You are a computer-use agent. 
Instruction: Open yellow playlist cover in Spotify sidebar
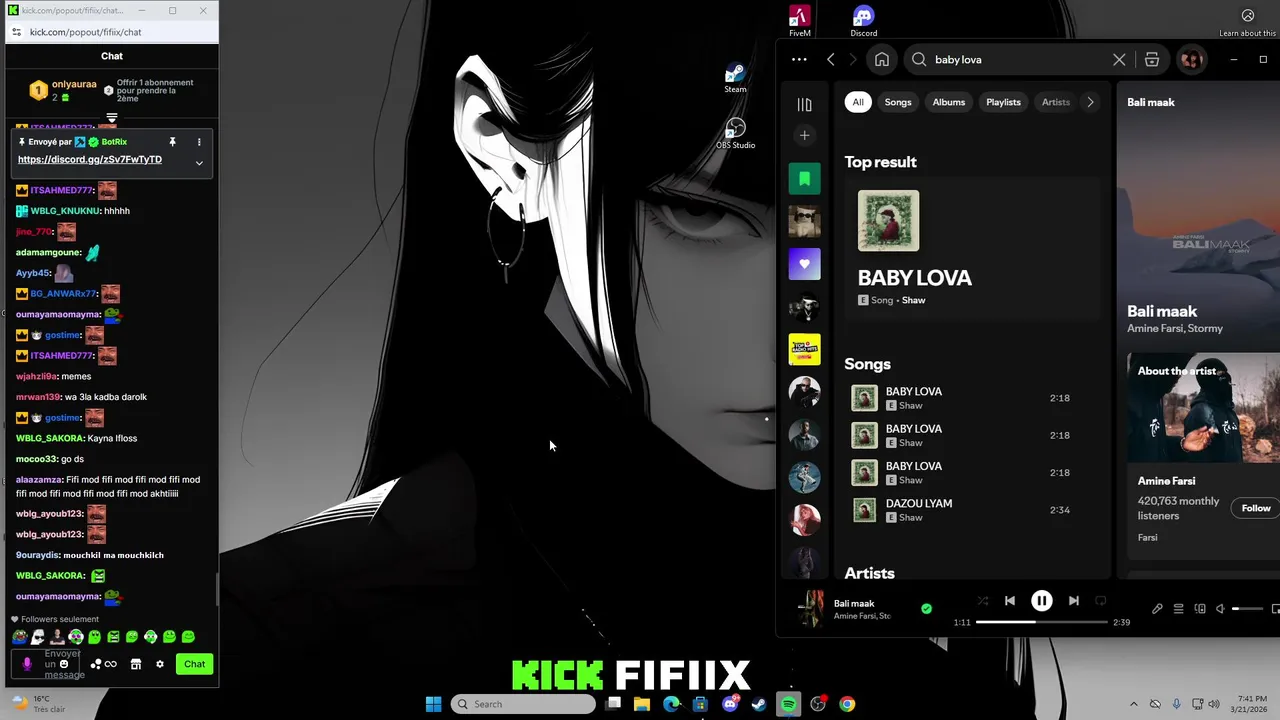tap(804, 349)
